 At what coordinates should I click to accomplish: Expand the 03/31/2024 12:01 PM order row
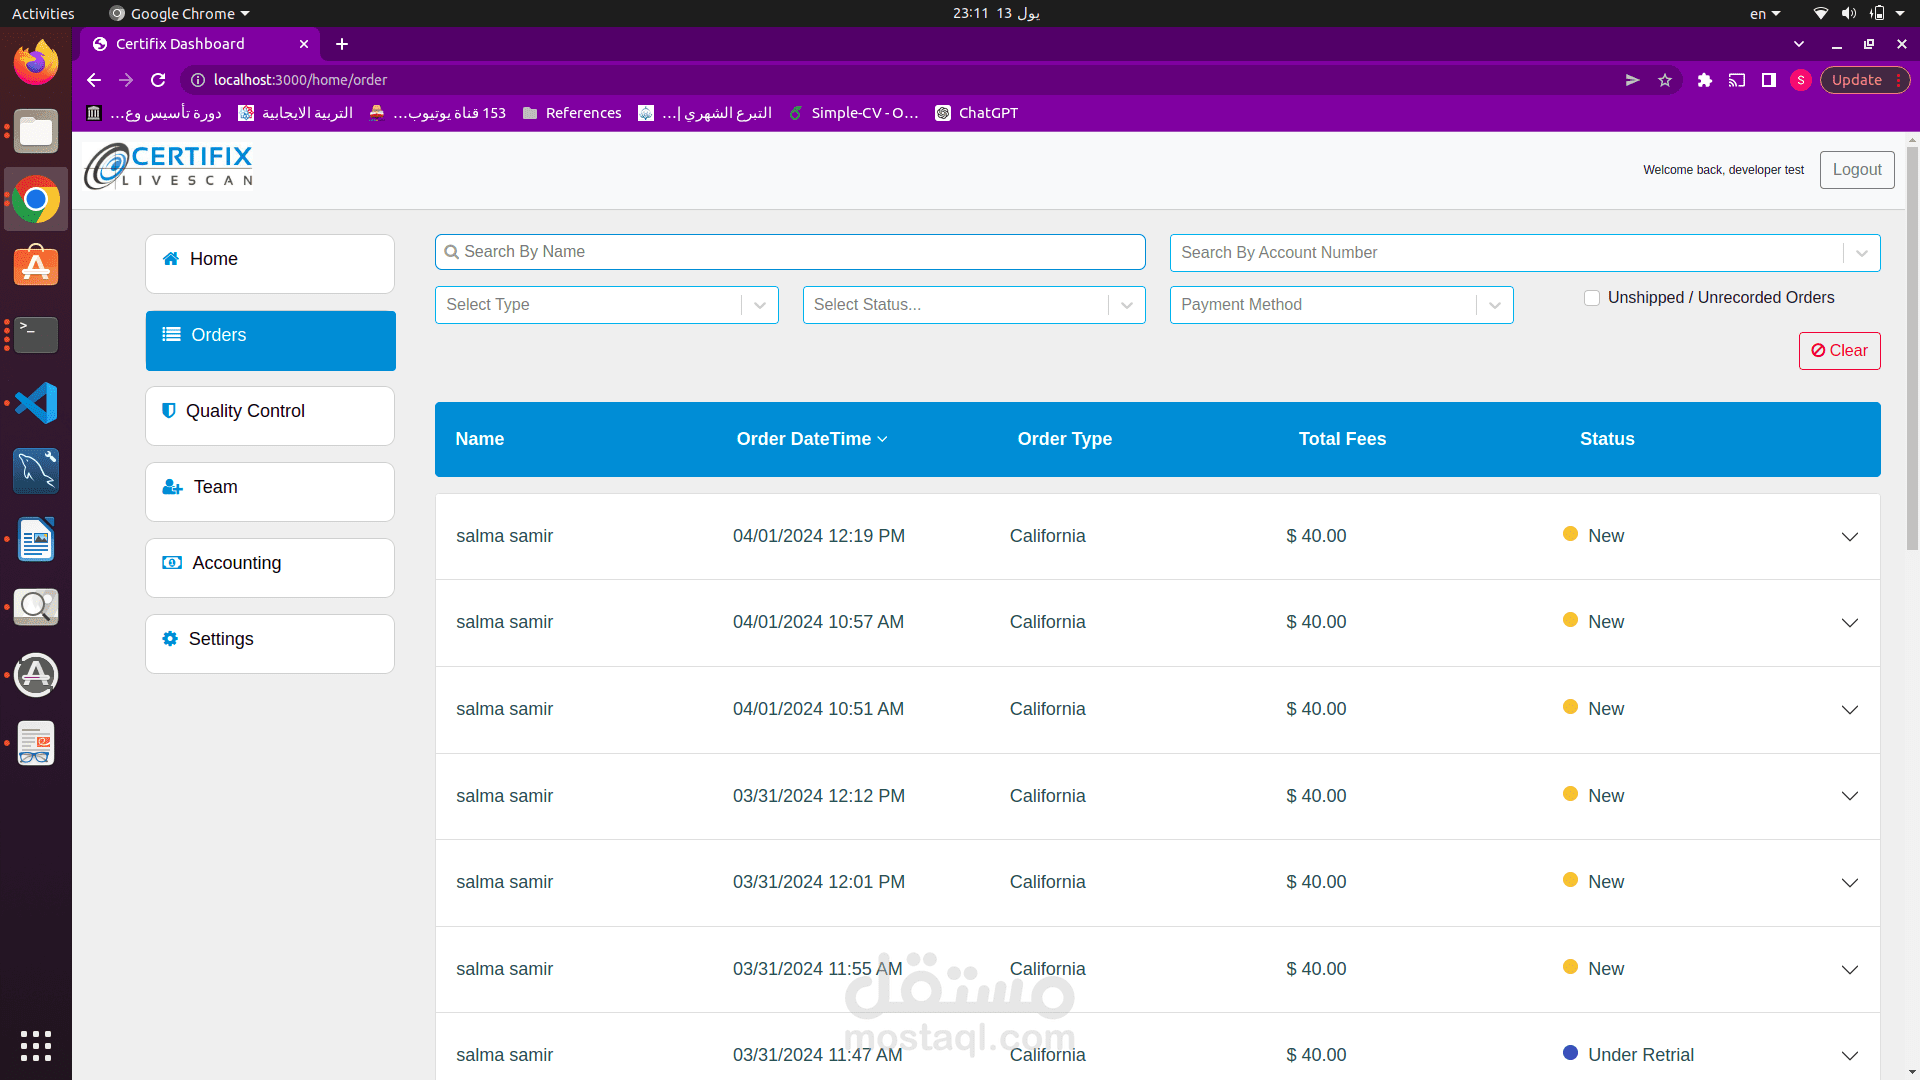click(1850, 883)
